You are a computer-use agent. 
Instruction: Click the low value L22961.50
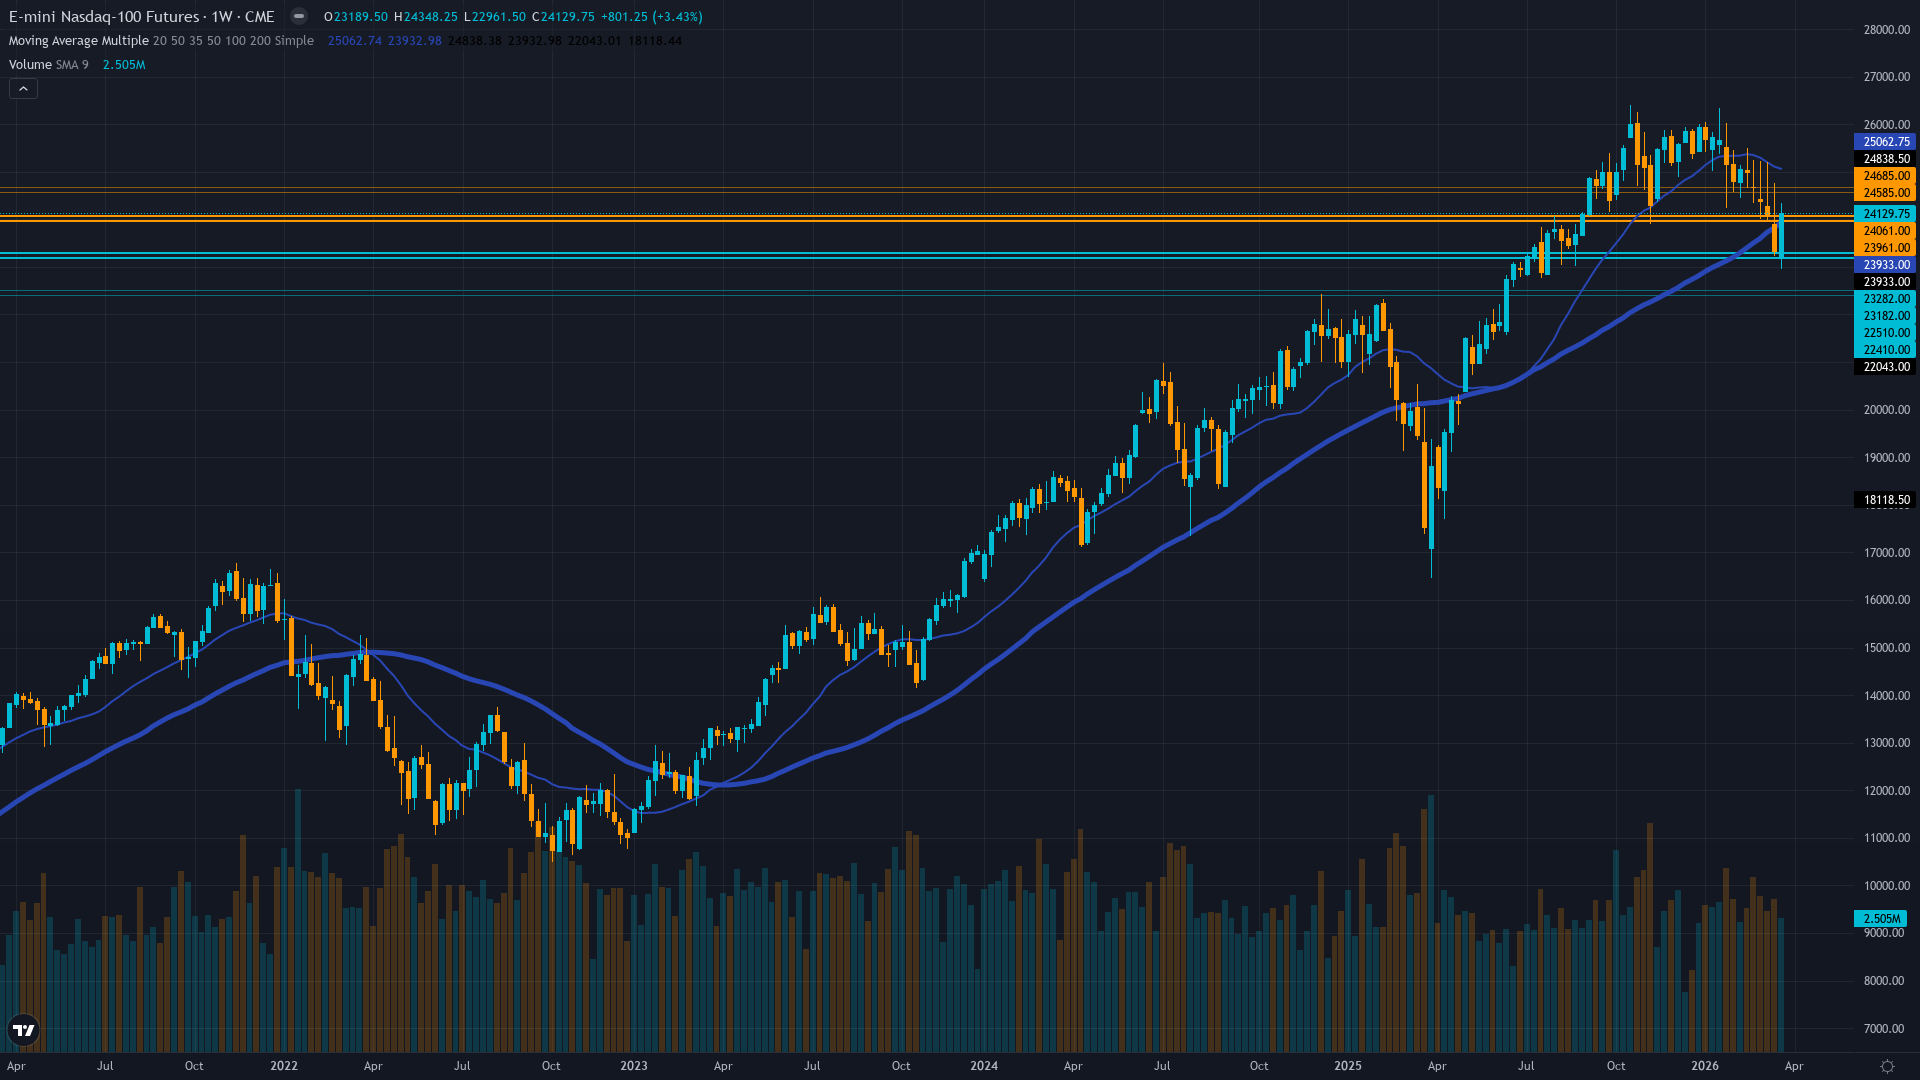point(495,17)
